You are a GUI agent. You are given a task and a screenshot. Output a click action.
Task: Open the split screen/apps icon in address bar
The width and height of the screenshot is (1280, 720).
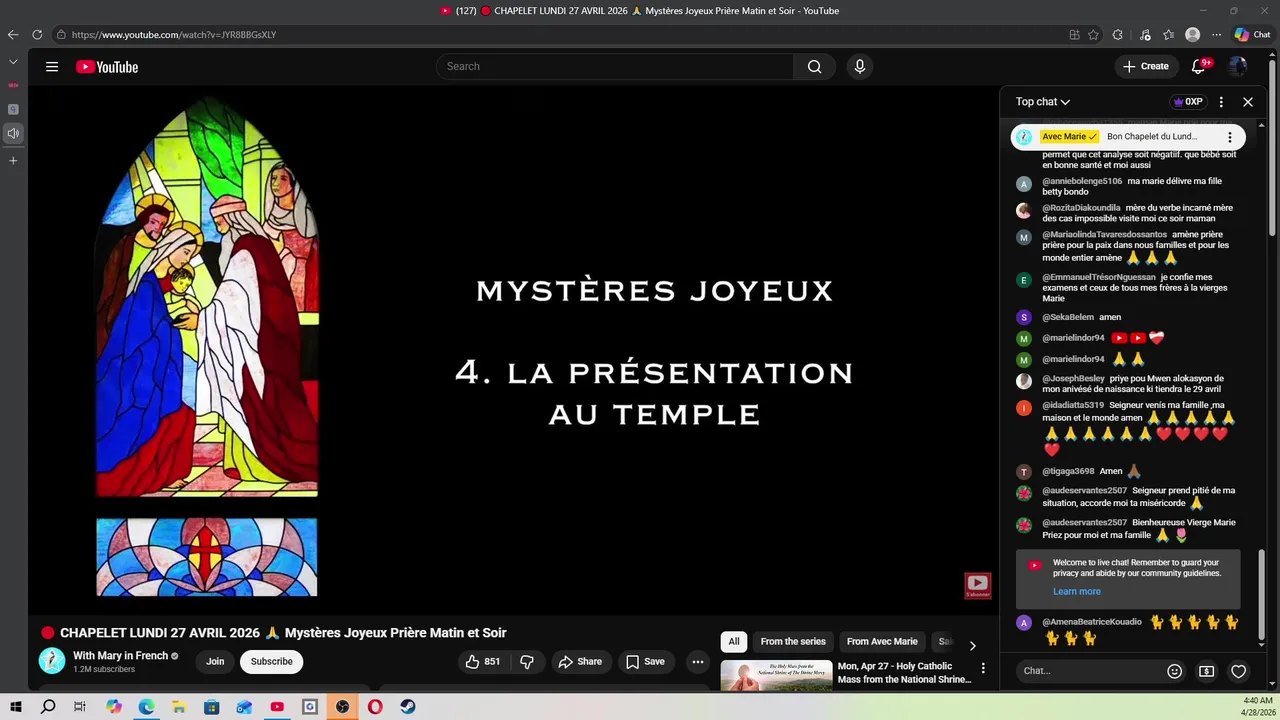point(1074,35)
